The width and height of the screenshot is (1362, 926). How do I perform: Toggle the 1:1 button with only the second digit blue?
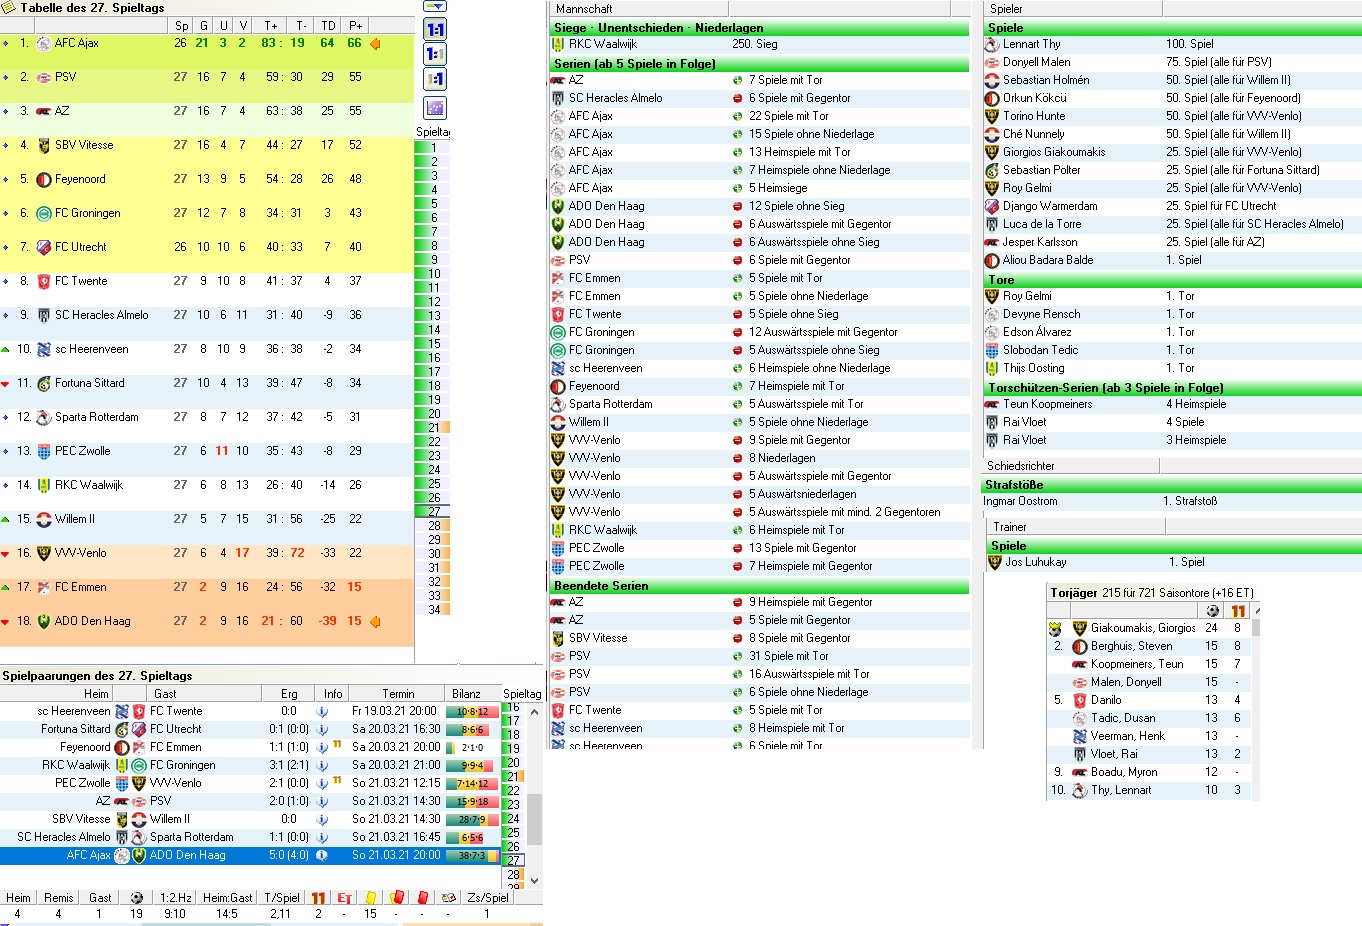click(x=435, y=79)
